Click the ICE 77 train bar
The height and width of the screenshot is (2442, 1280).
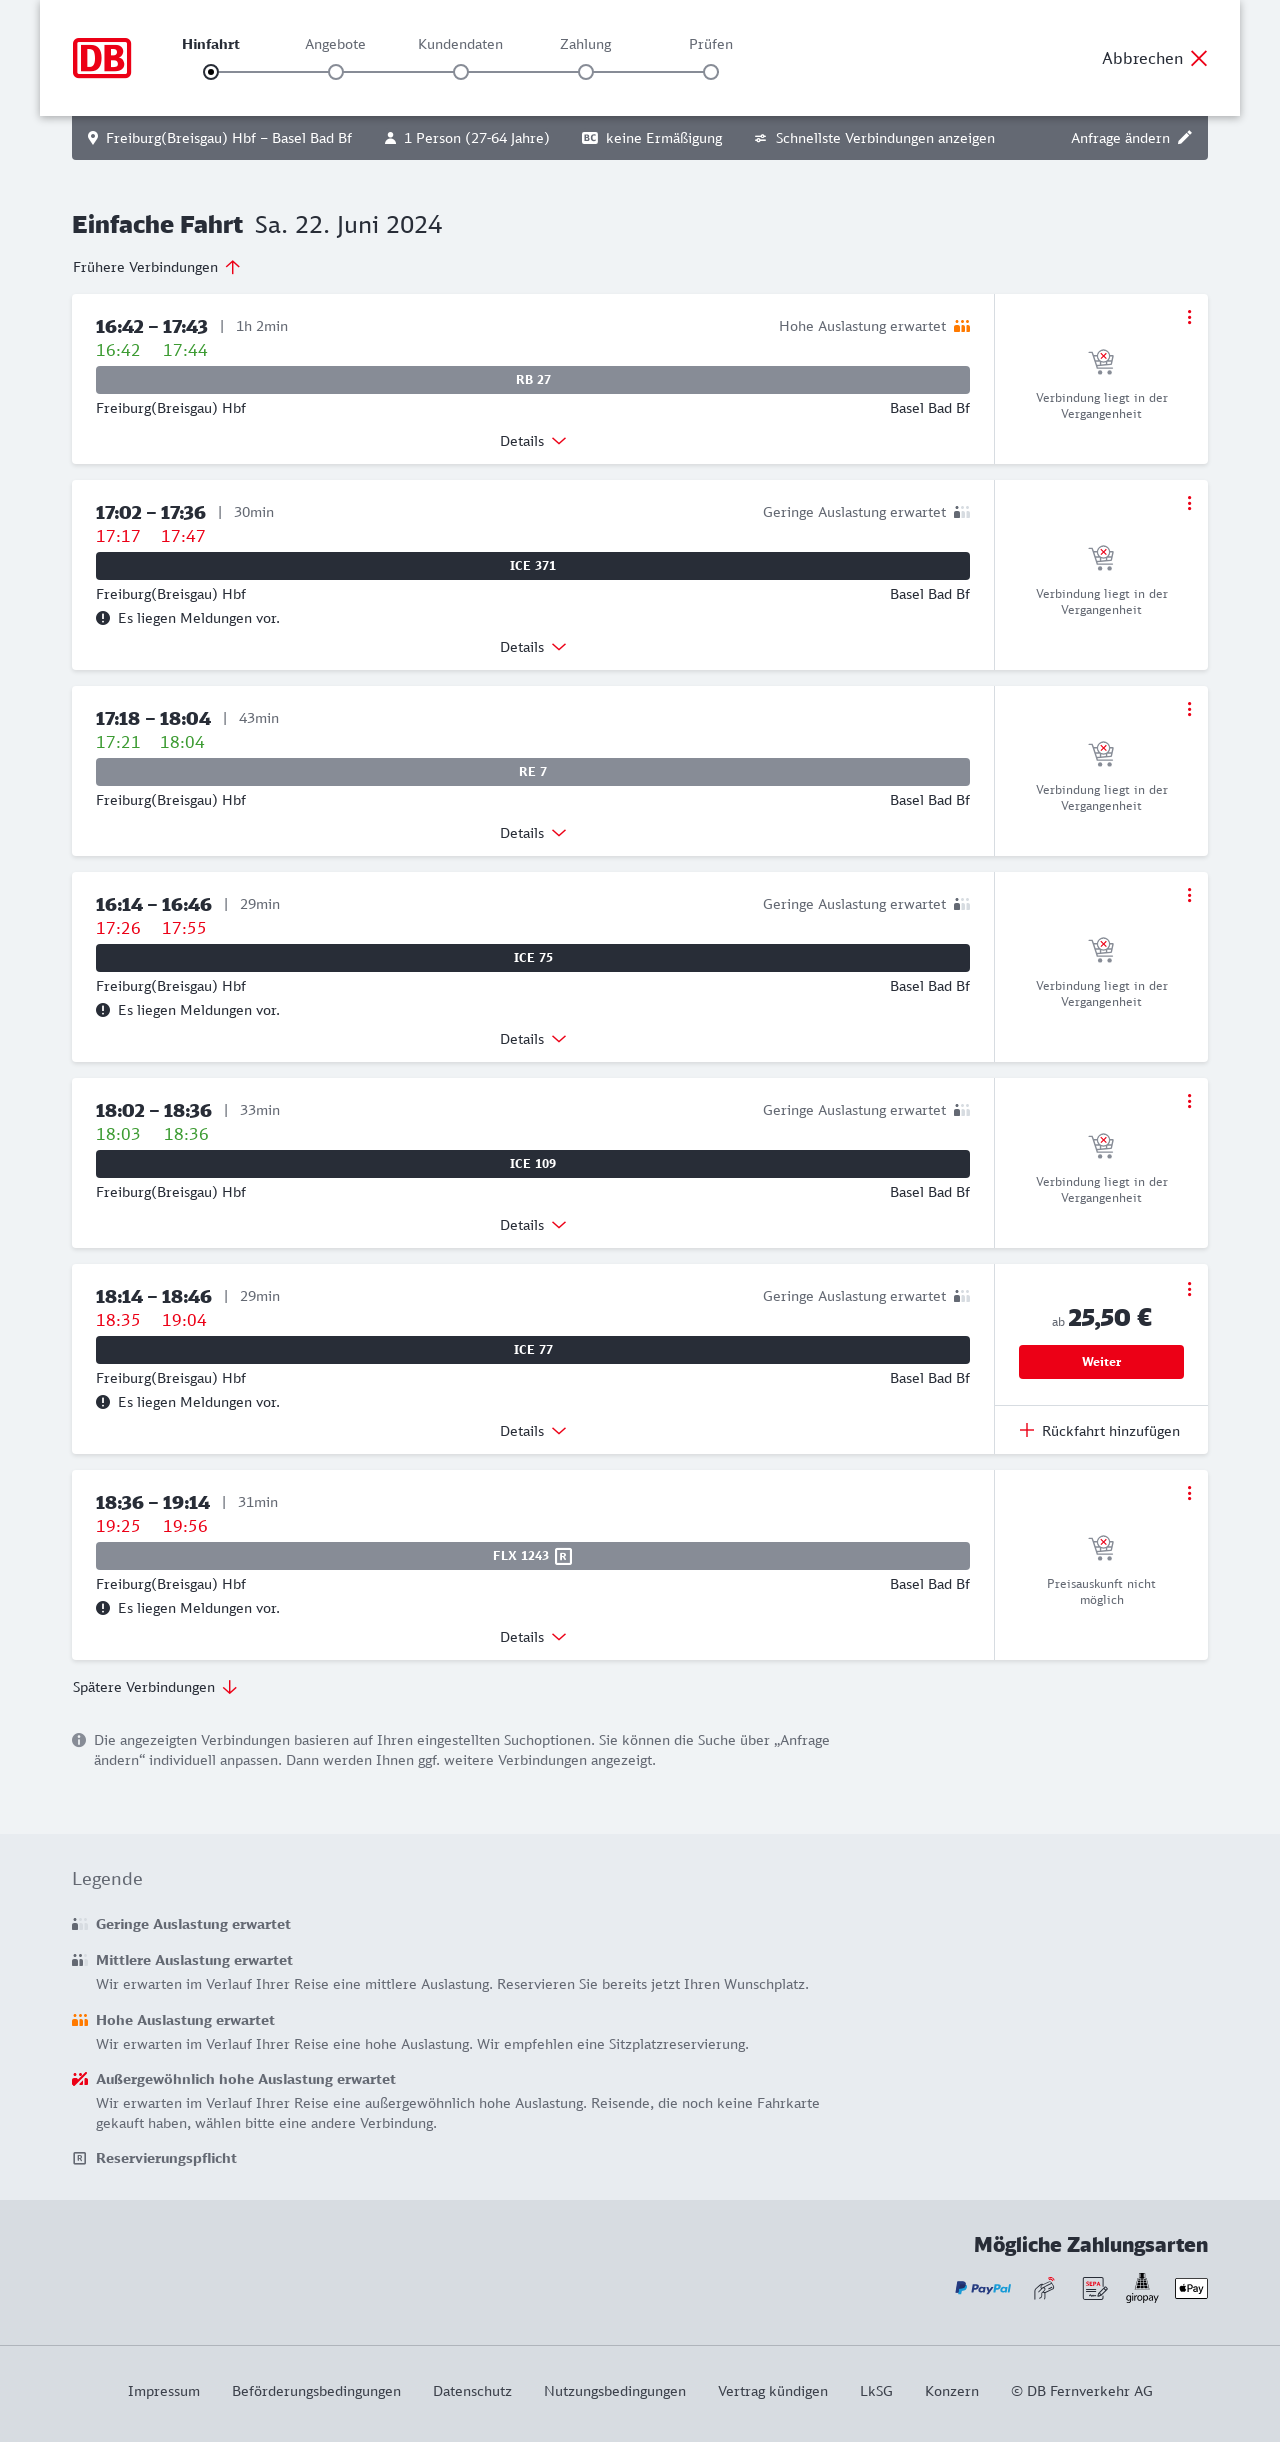click(x=533, y=1350)
